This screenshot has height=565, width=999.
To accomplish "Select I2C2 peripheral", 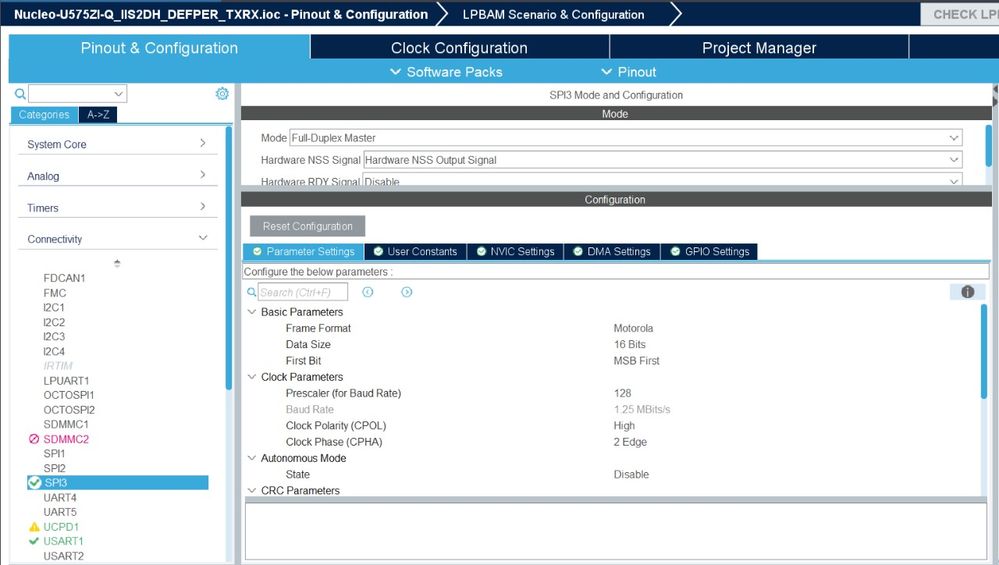I will pyautogui.click(x=54, y=322).
